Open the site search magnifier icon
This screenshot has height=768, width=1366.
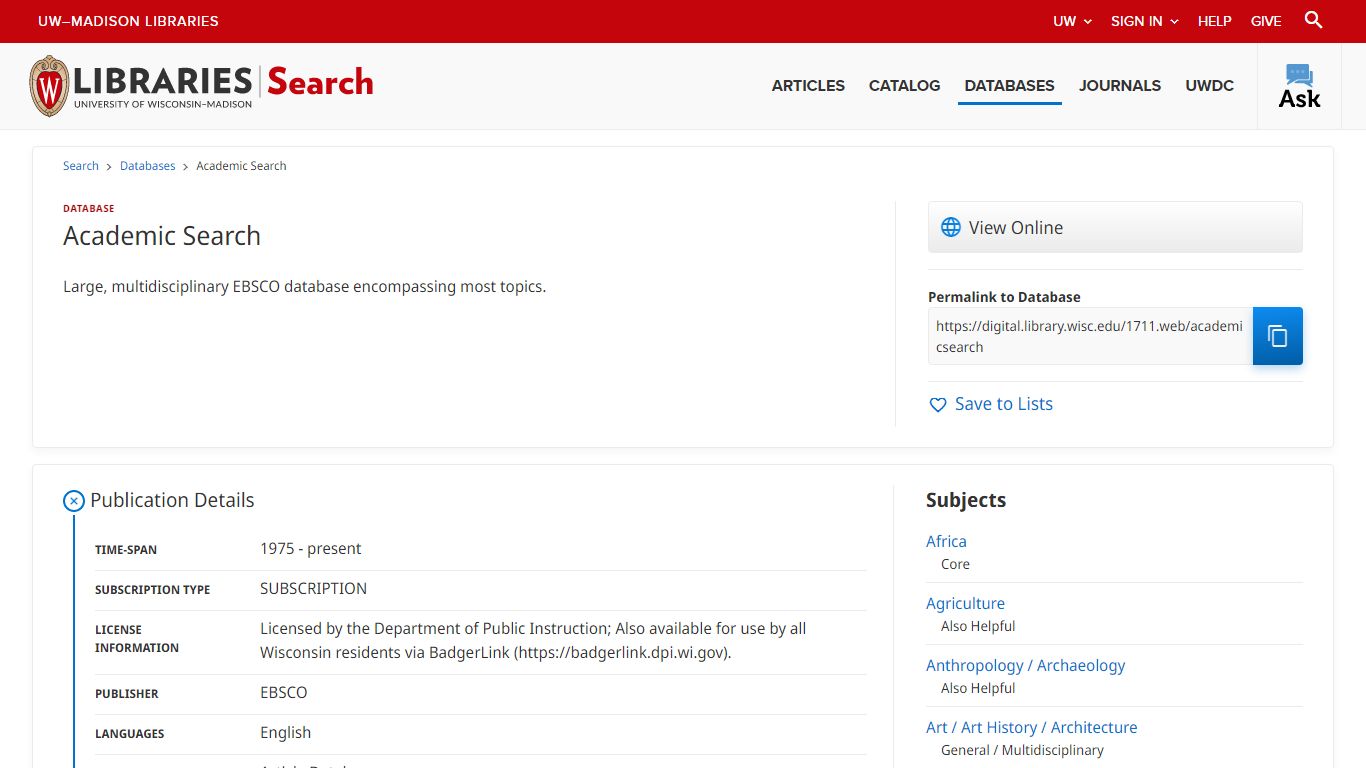(1314, 20)
